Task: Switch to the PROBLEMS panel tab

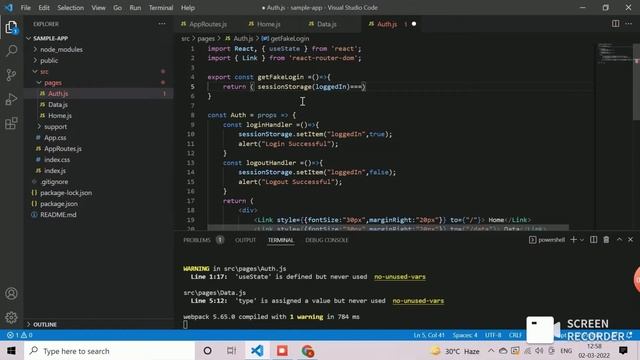Action: coord(197,240)
